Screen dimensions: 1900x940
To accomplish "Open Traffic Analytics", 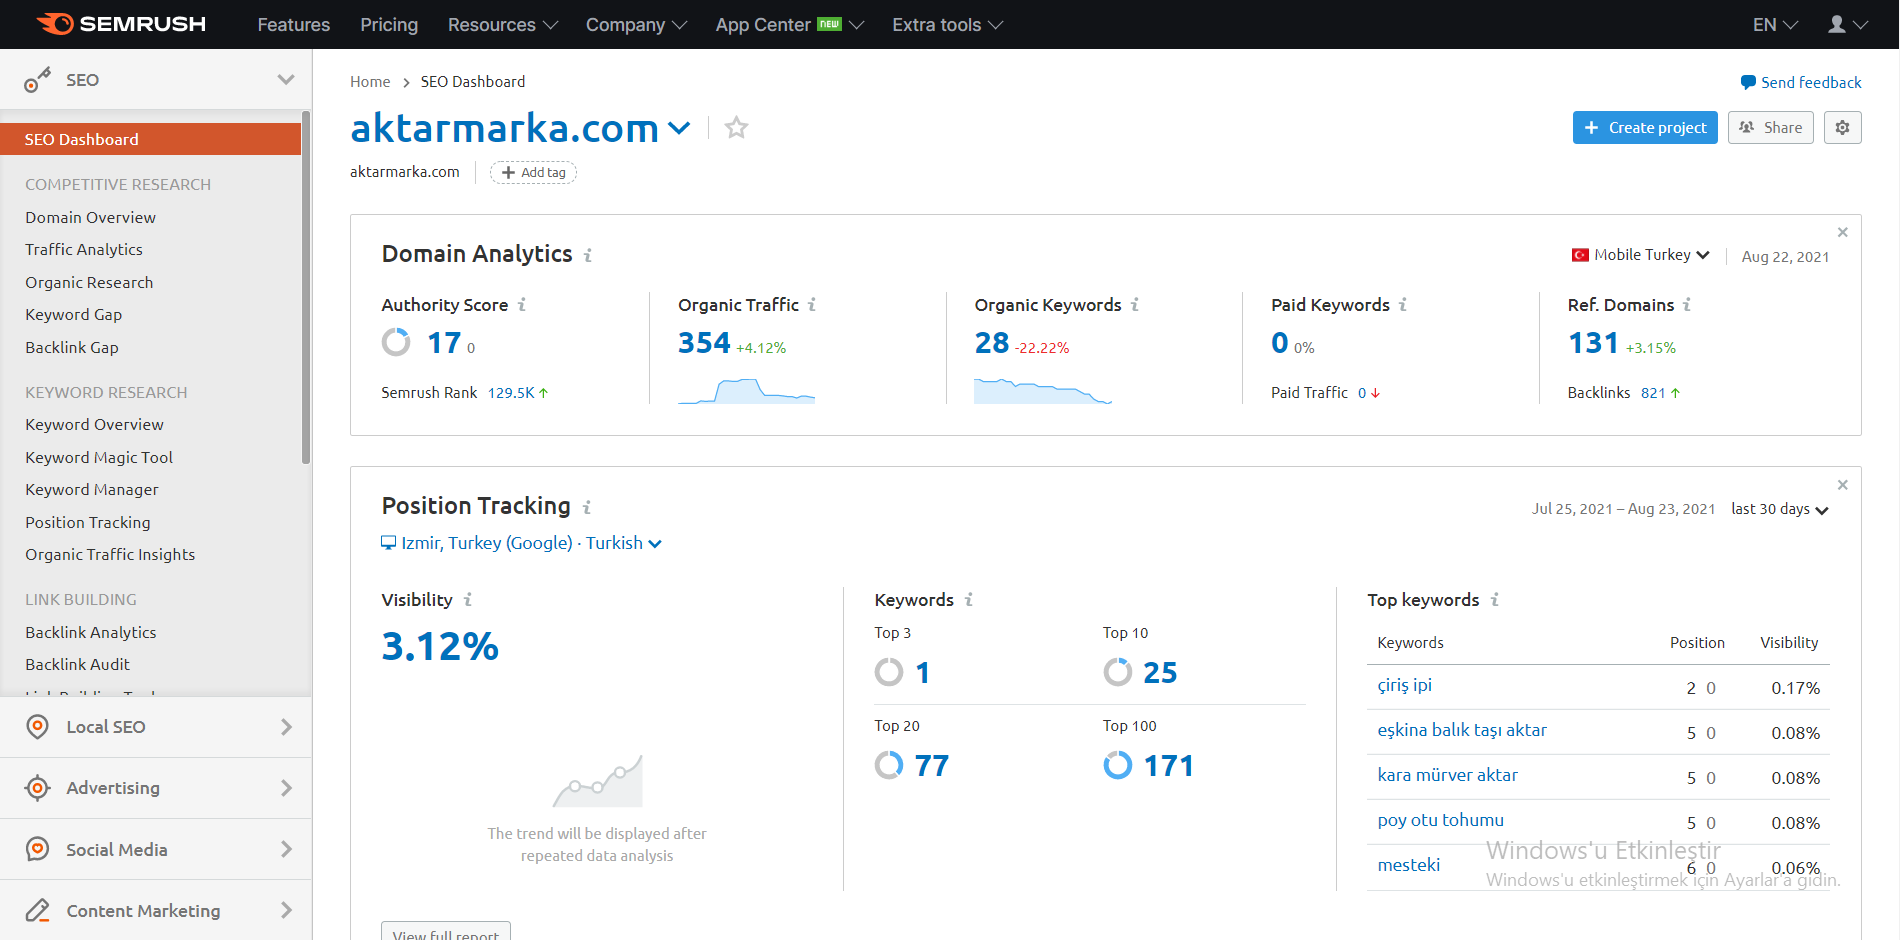I will [x=84, y=249].
